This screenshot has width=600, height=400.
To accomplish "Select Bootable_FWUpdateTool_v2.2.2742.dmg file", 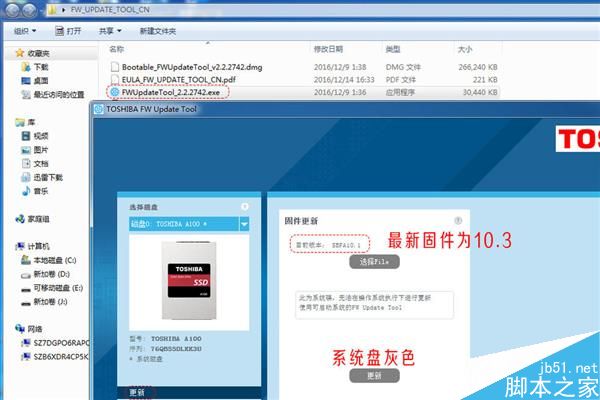I will point(192,67).
